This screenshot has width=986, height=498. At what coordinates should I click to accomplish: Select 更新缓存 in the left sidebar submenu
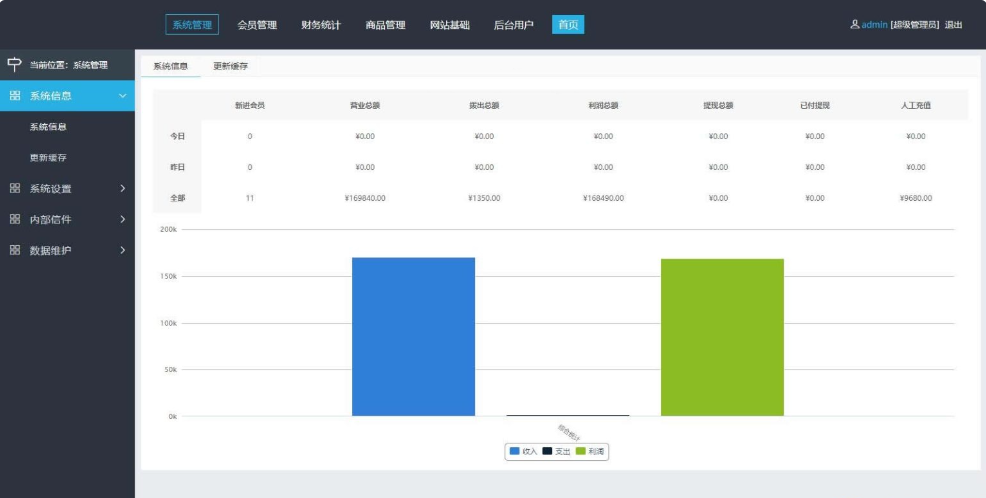pos(48,158)
